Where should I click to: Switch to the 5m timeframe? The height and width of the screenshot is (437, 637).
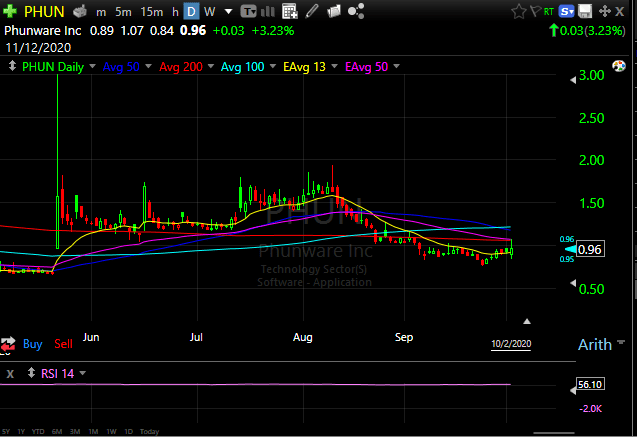point(125,12)
